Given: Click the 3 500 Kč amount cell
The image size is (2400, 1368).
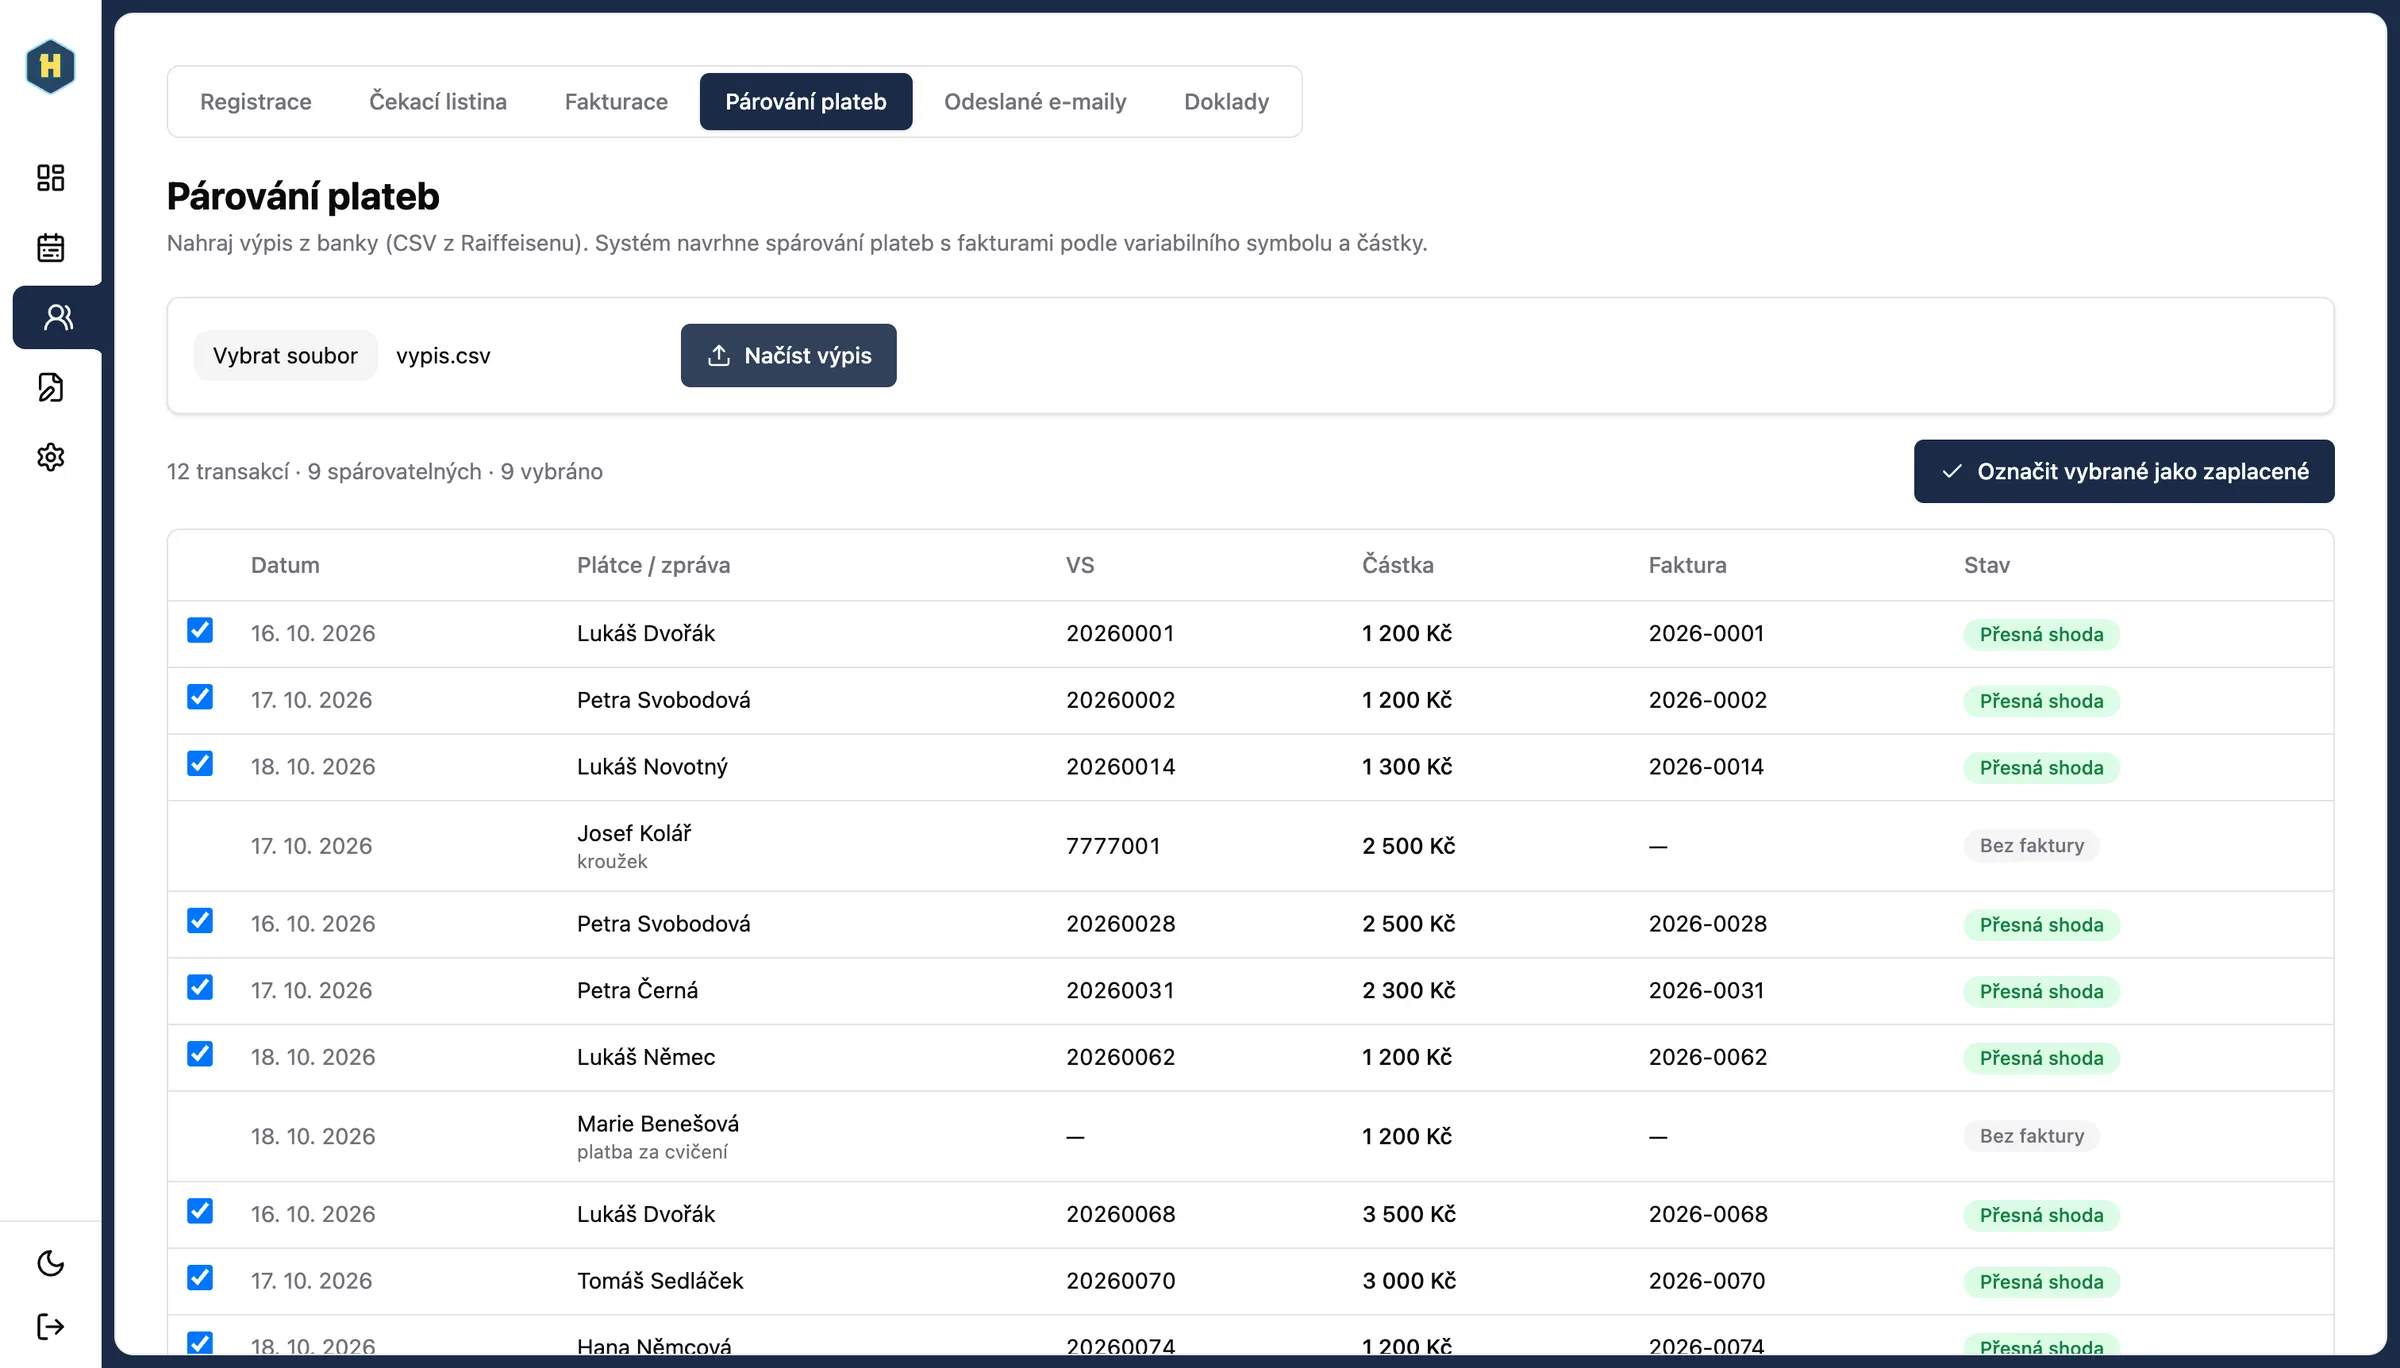Looking at the screenshot, I should [x=1409, y=1214].
